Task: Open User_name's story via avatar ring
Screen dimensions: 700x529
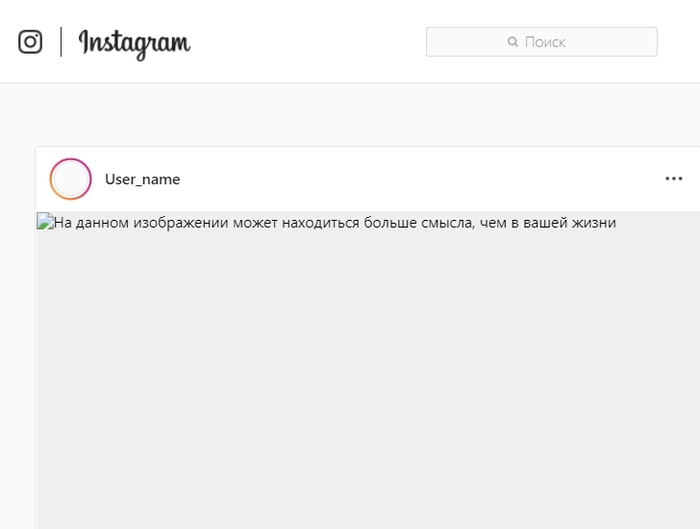Action: (x=71, y=179)
